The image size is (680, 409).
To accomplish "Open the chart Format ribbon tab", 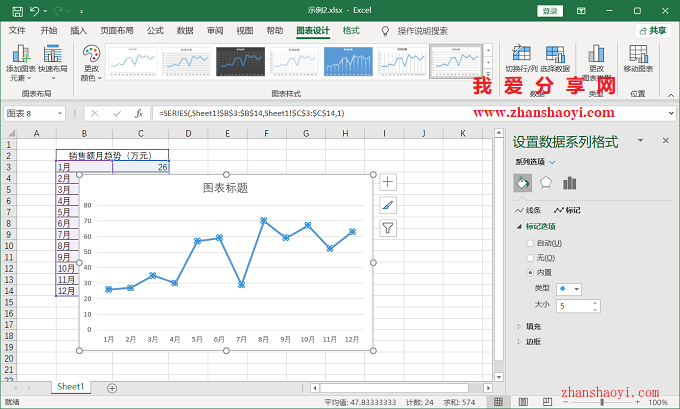I will click(351, 31).
